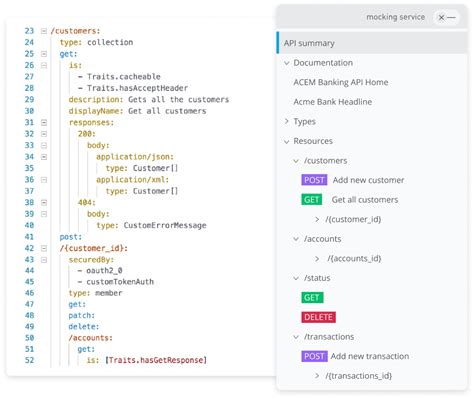The image size is (474, 399).
Task: Click 'type: collection' on line 24
Action: click(96, 42)
